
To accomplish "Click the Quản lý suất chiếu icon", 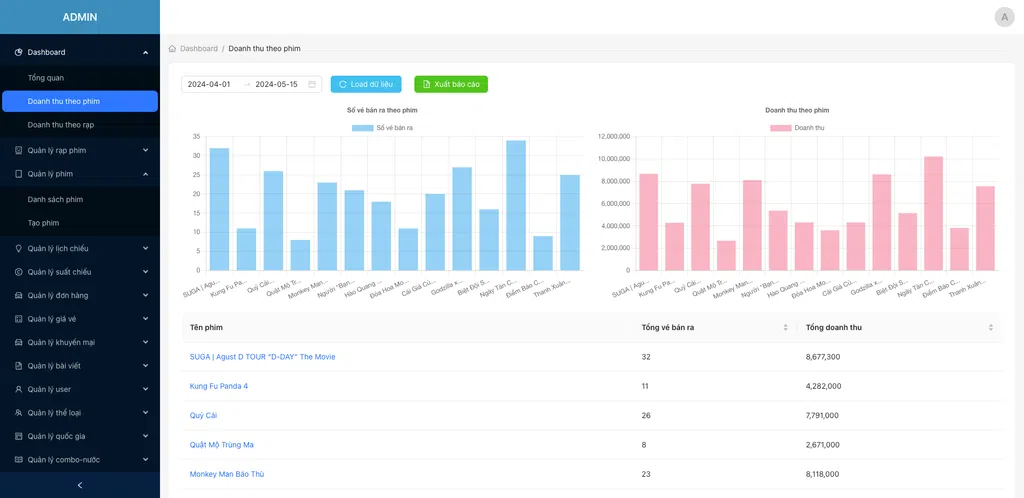I will pyautogui.click(x=18, y=272).
